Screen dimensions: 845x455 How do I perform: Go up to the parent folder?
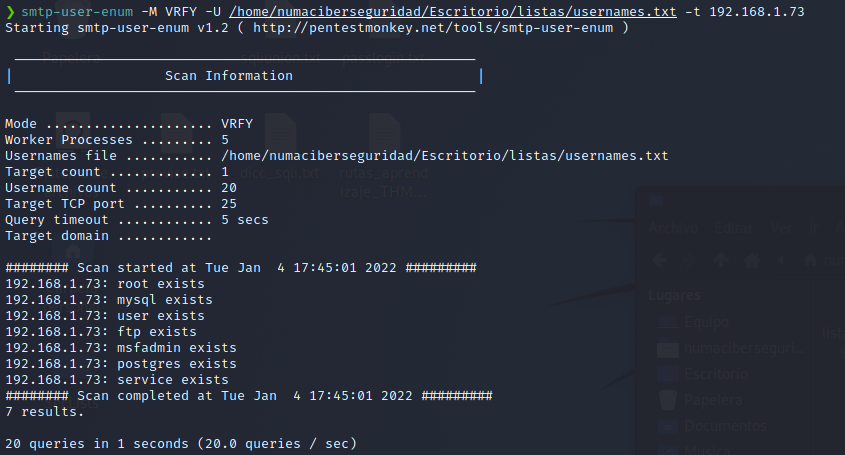coord(722,260)
